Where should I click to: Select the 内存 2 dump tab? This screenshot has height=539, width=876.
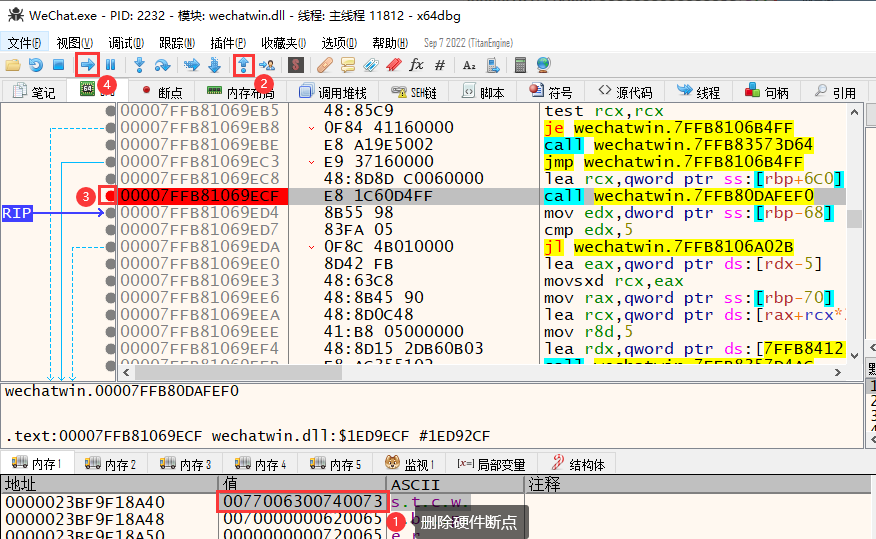pos(110,464)
